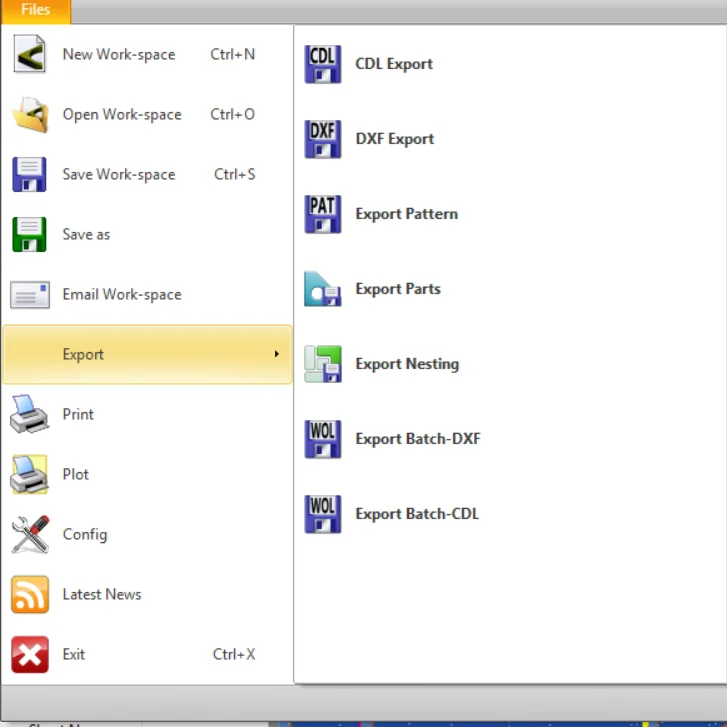Click the Export Nesting icon
727x727 pixels.
(323, 364)
